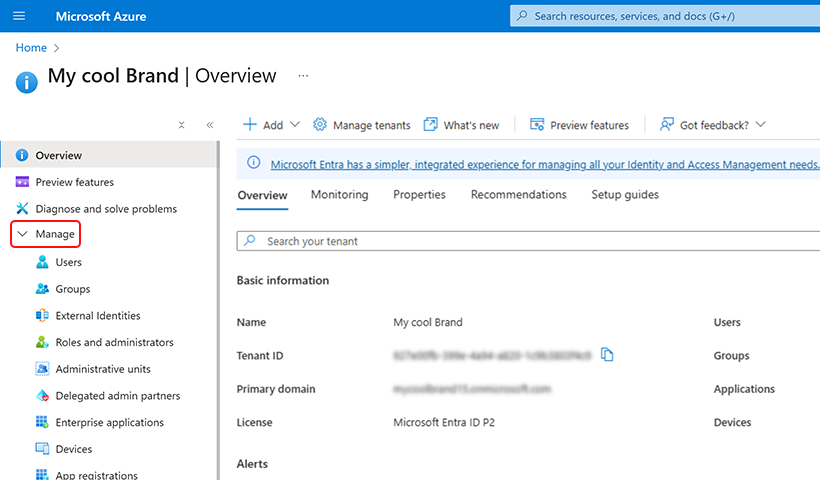The height and width of the screenshot is (480, 820).
Task: Click the Devices icon in the sidebar
Action: tap(42, 449)
